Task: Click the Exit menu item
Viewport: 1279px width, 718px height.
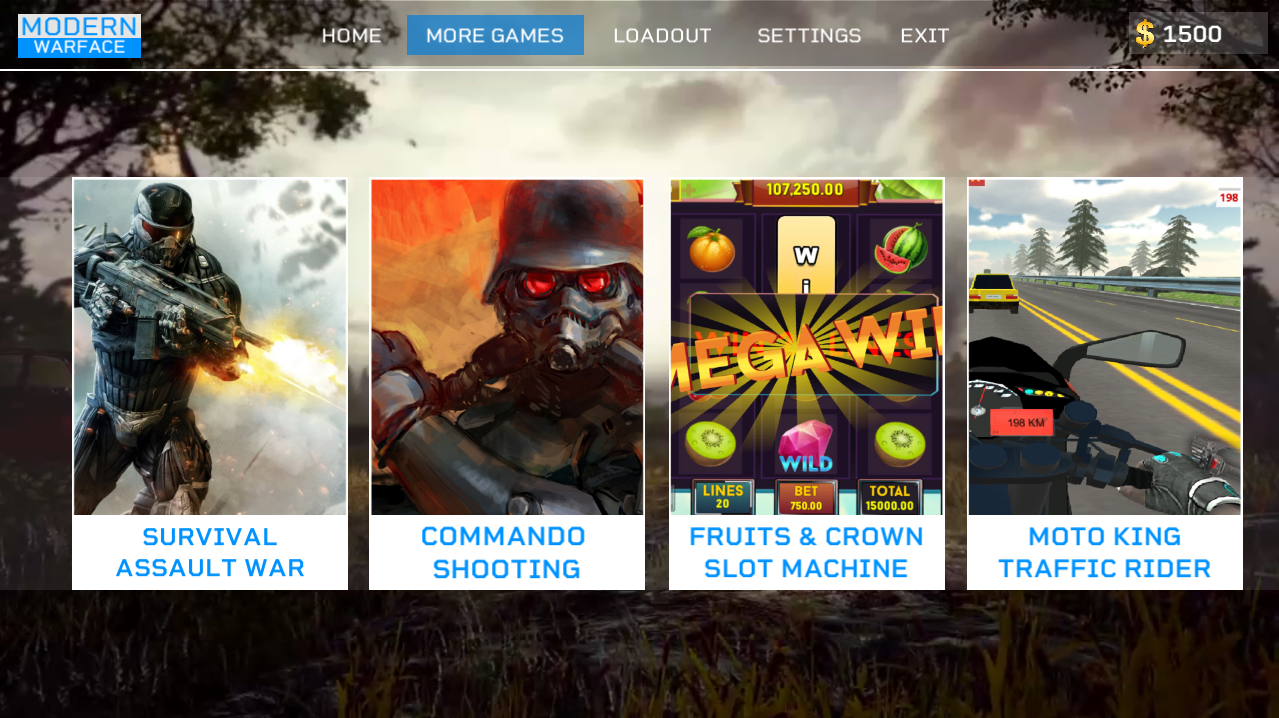Action: click(x=925, y=36)
